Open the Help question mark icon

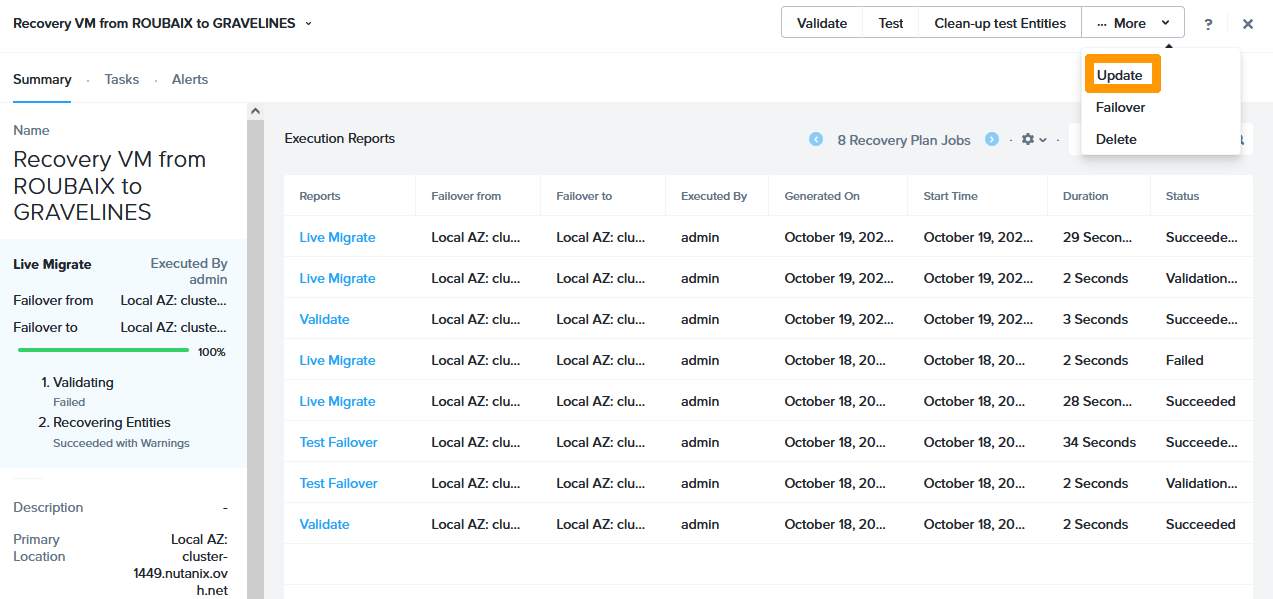[x=1208, y=23]
